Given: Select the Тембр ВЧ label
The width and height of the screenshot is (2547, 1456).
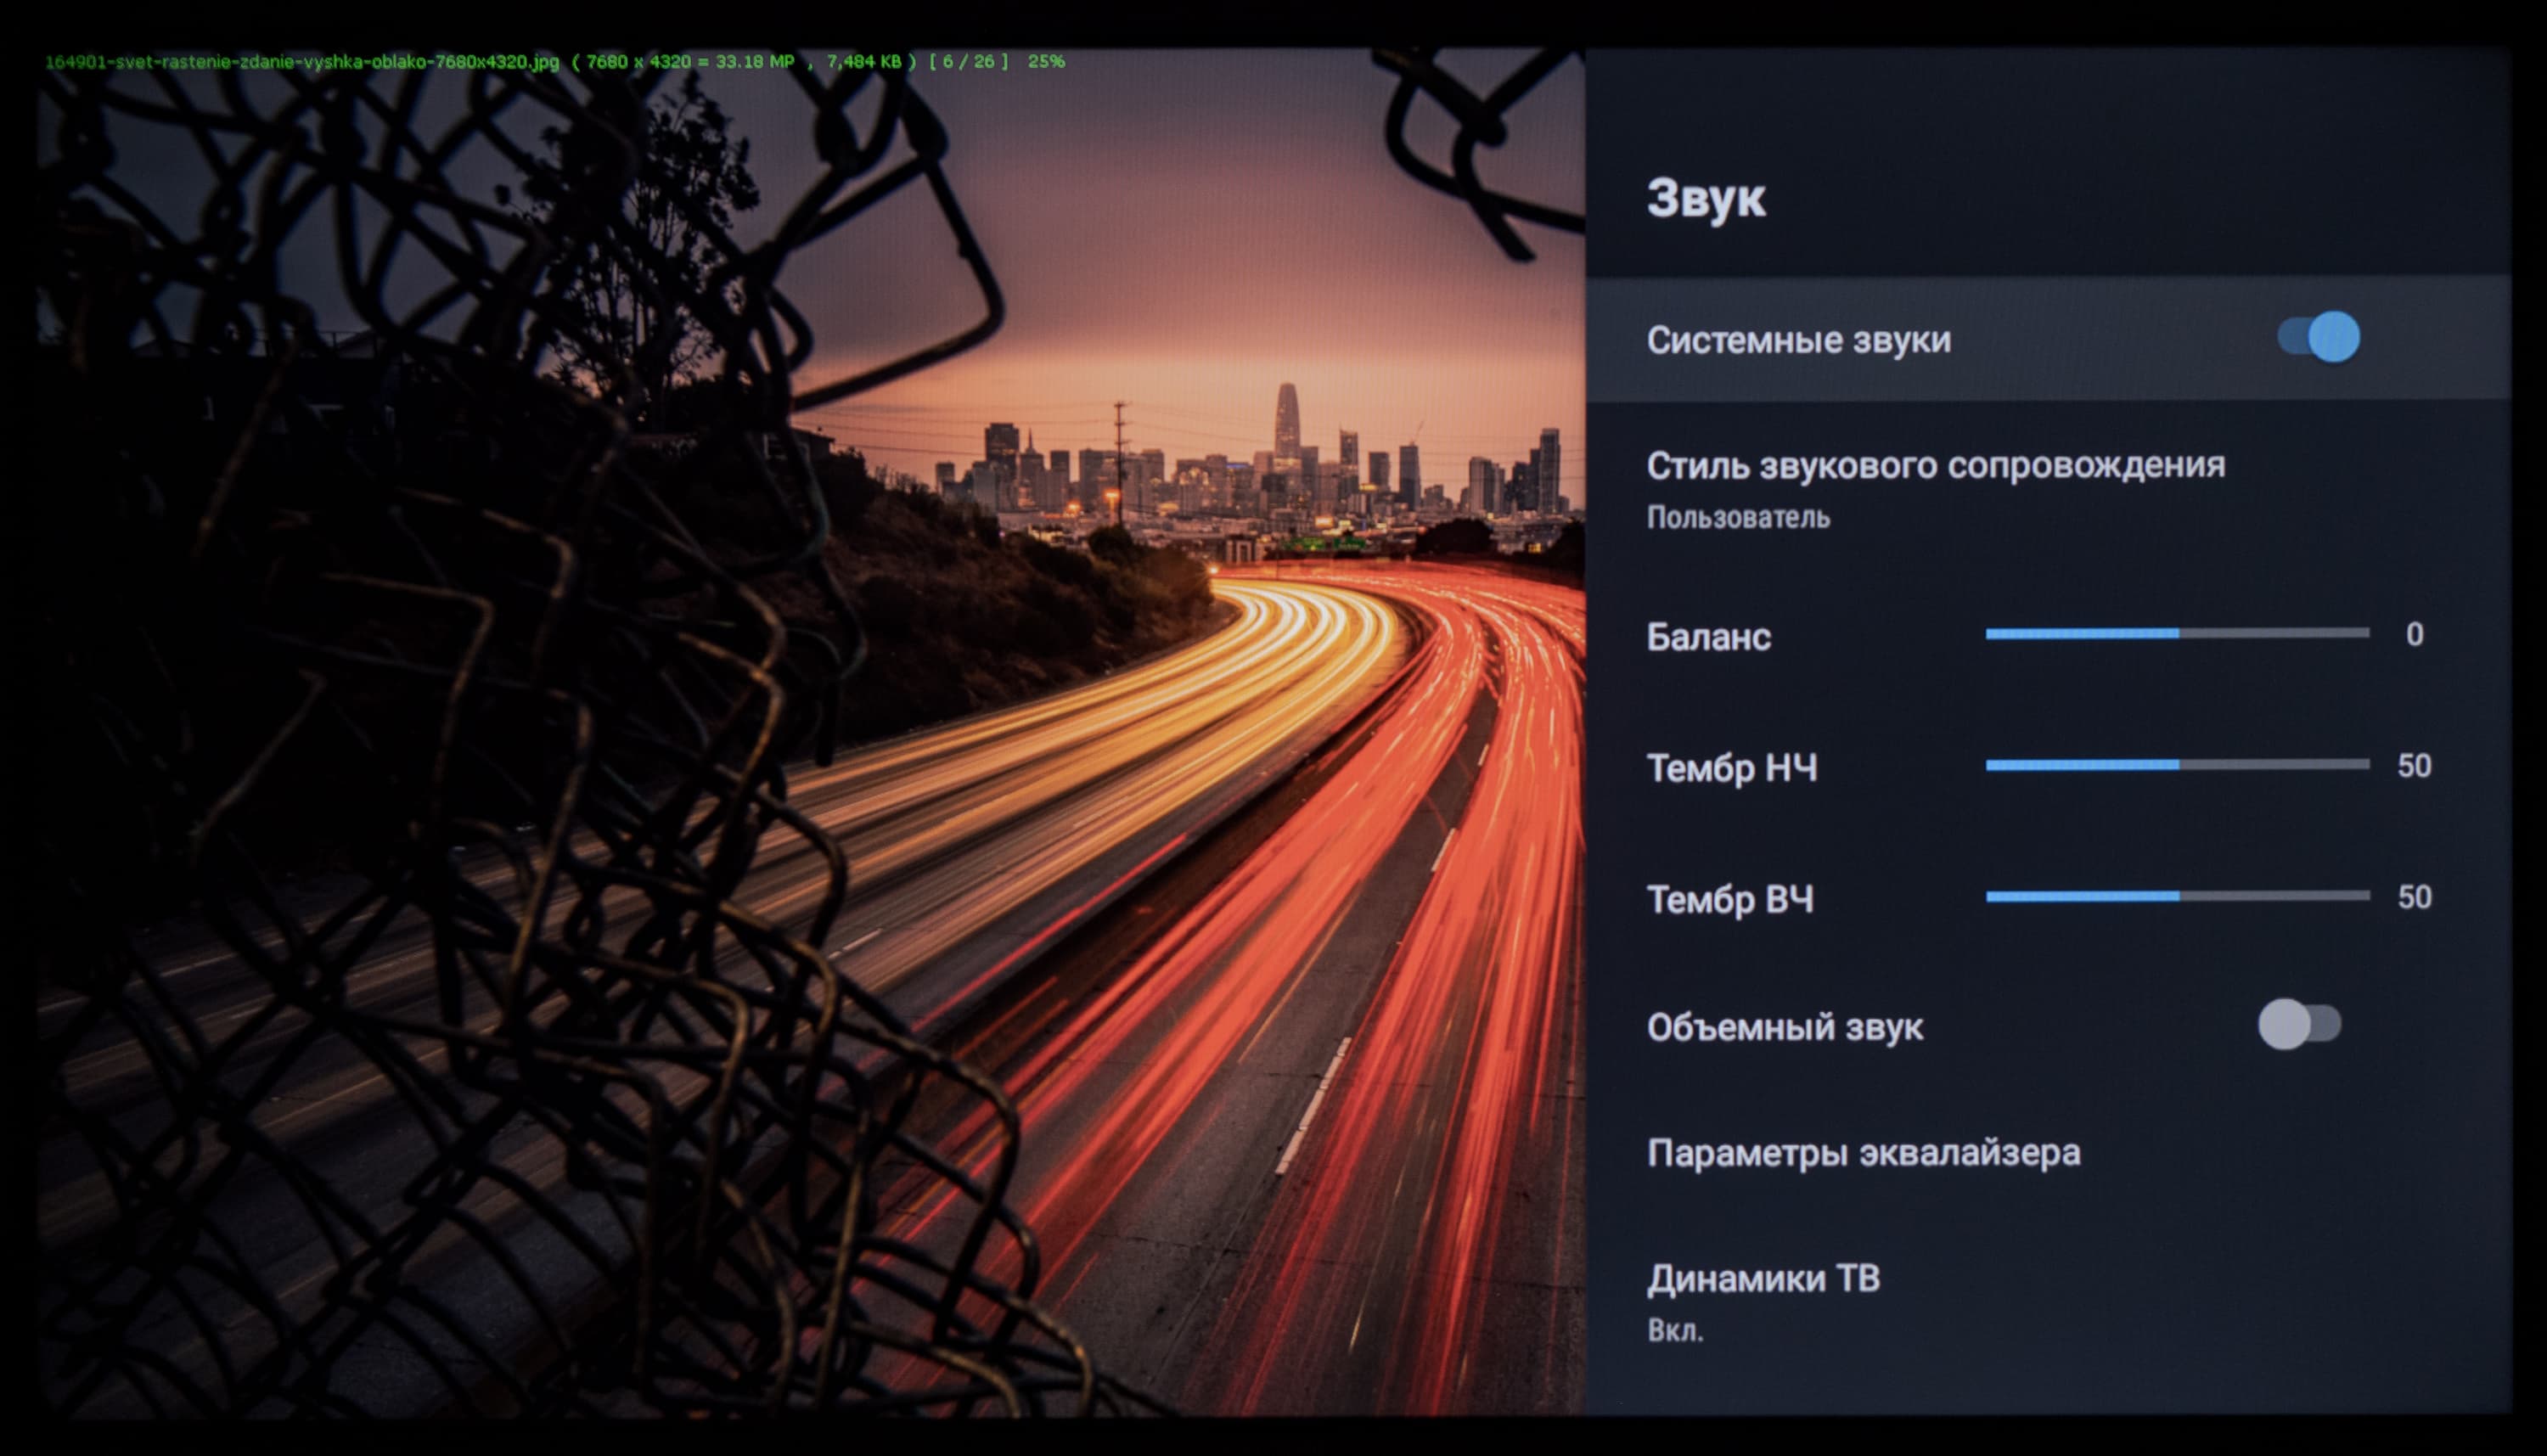Looking at the screenshot, I should (1729, 899).
